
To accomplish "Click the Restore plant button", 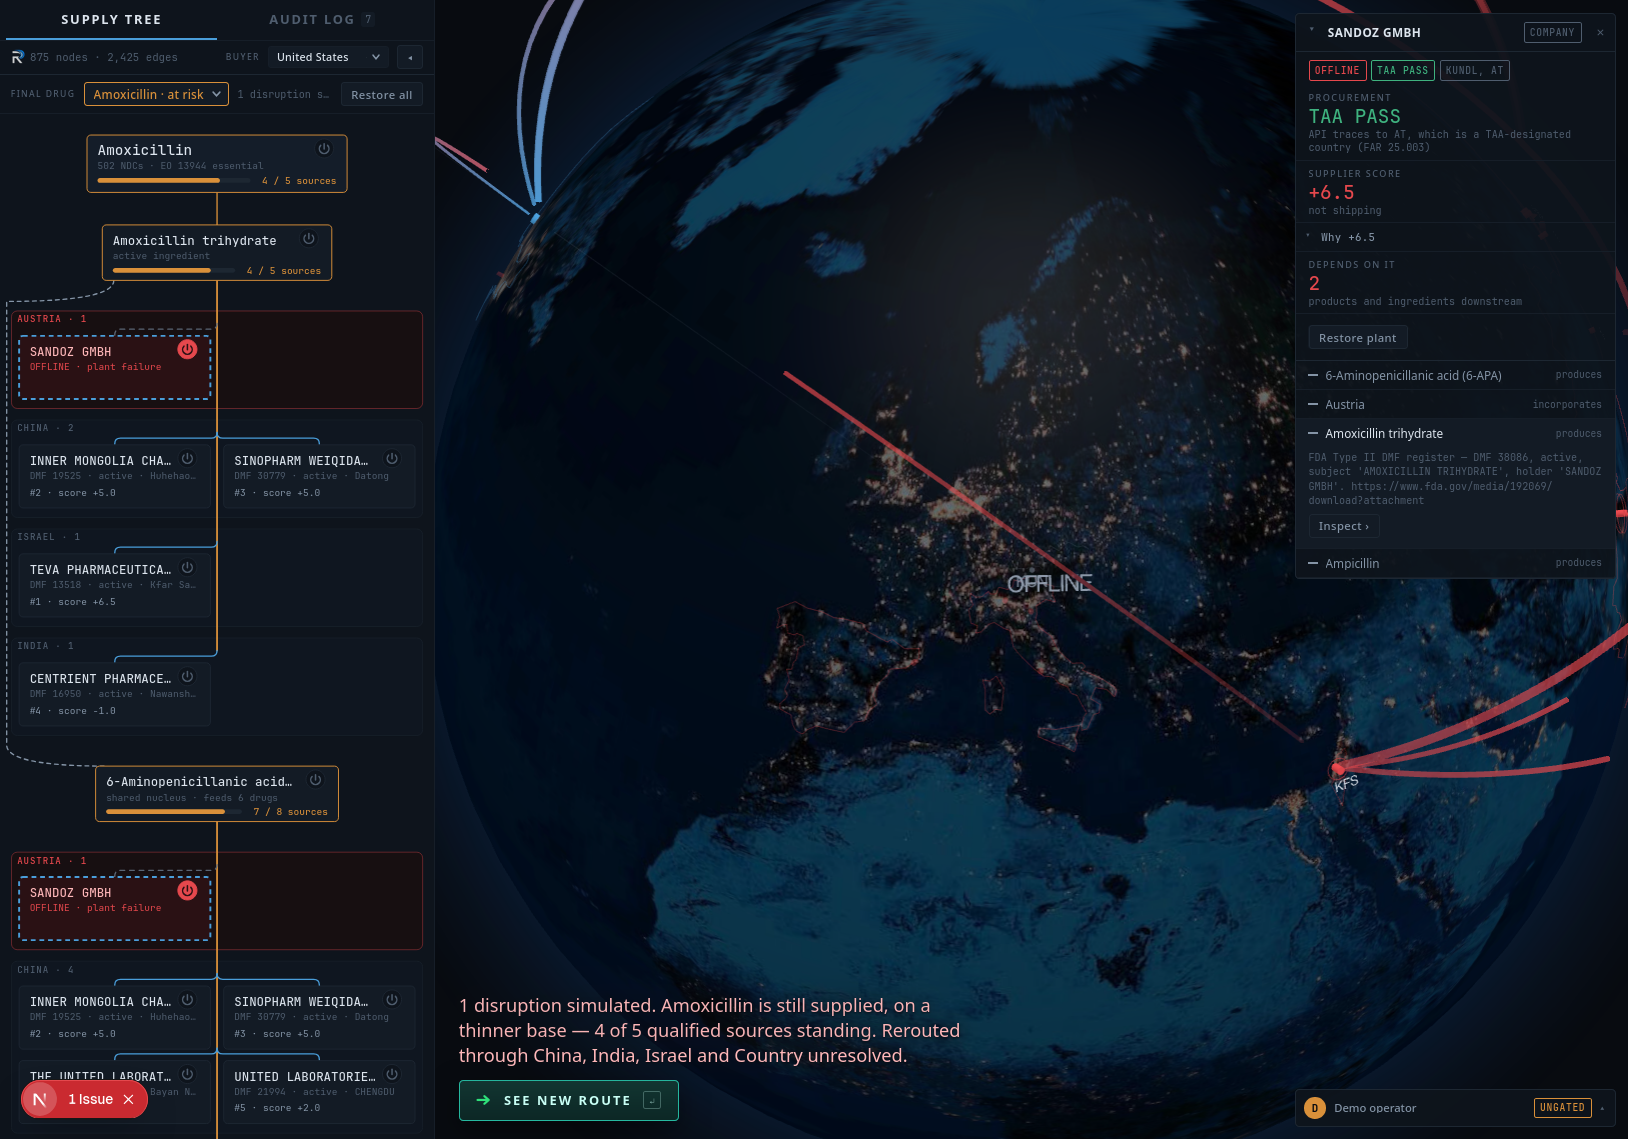I will (1358, 338).
